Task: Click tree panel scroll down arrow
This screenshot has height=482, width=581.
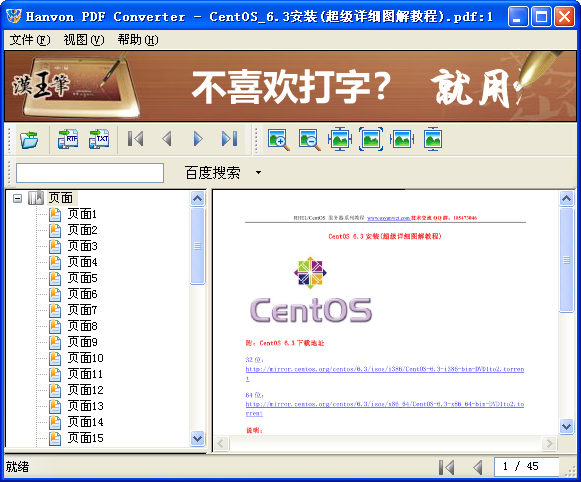Action: [x=197, y=438]
